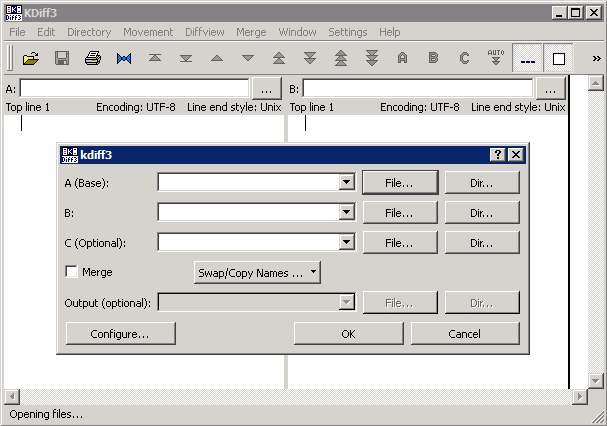Select the 'A' source toolbar icon
This screenshot has width=607, height=426.
click(402, 58)
